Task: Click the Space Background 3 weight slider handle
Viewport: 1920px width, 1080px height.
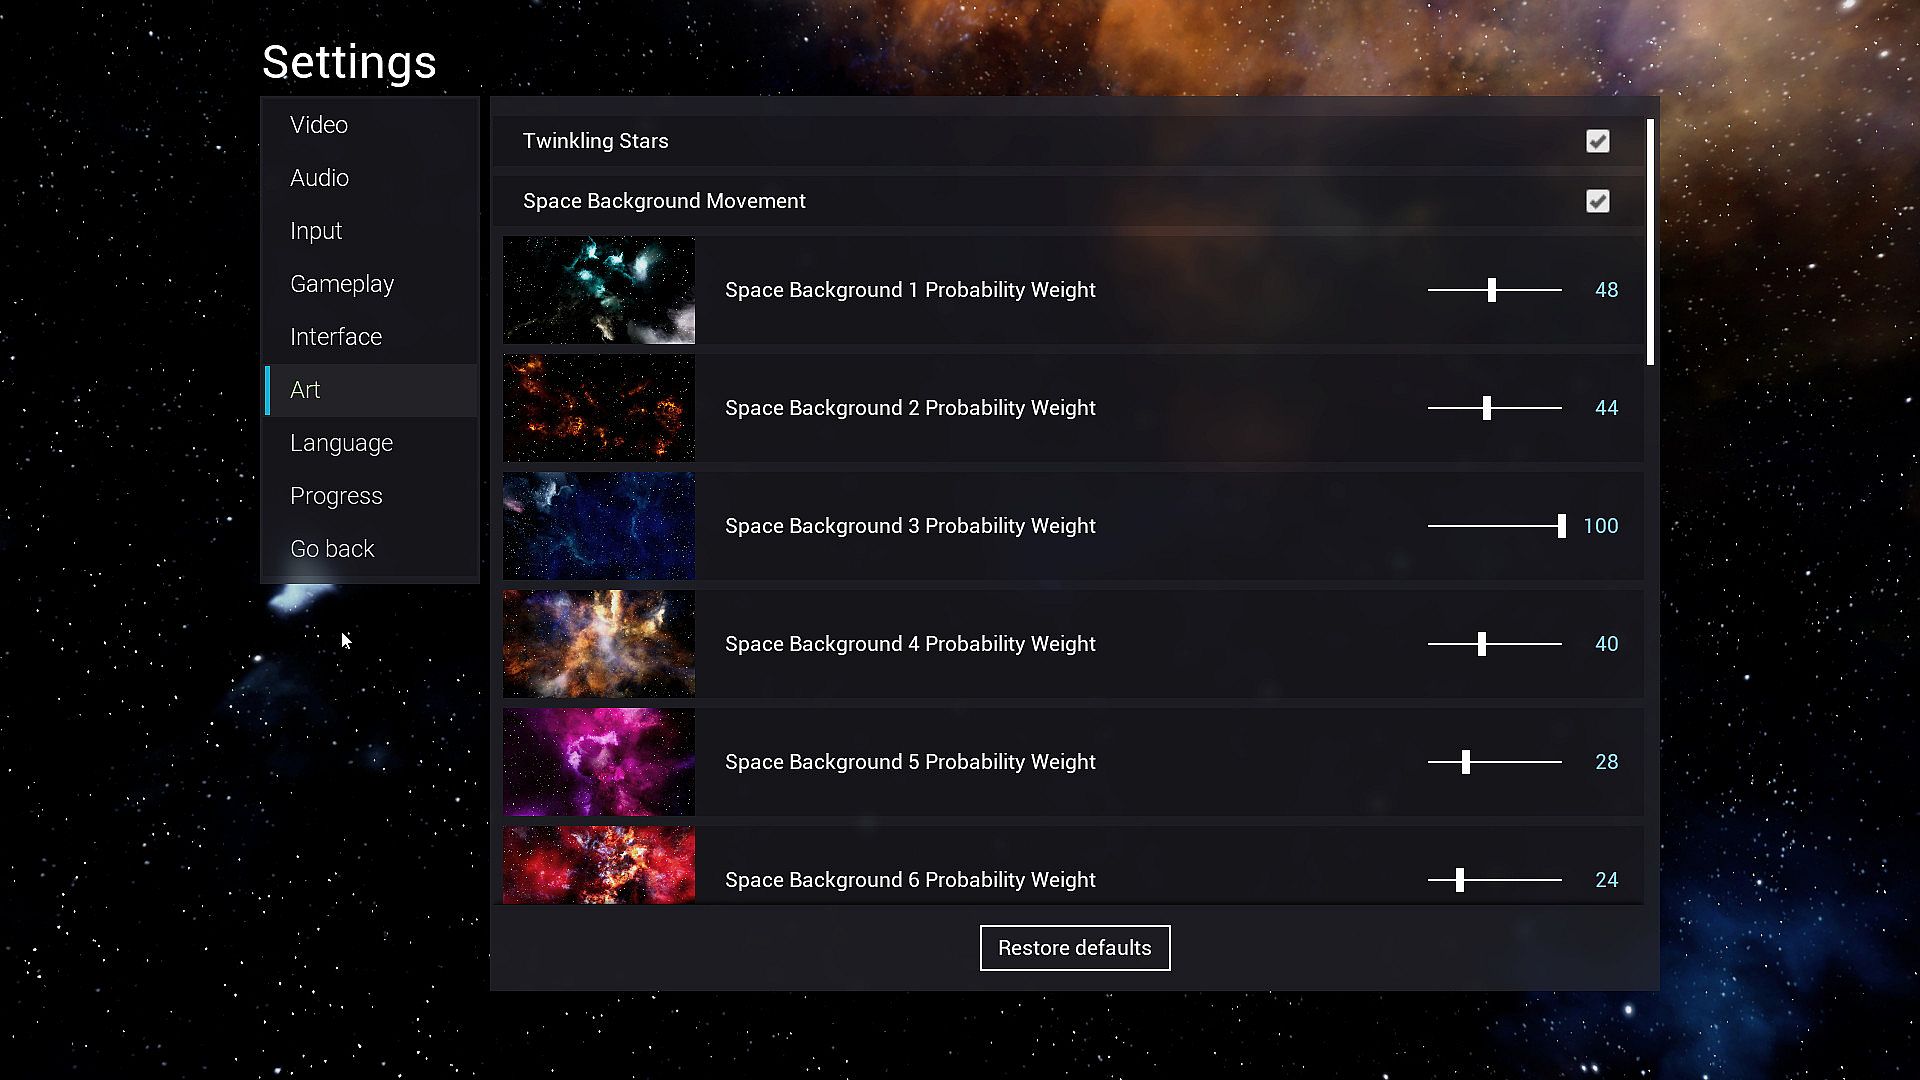Action: [1561, 526]
